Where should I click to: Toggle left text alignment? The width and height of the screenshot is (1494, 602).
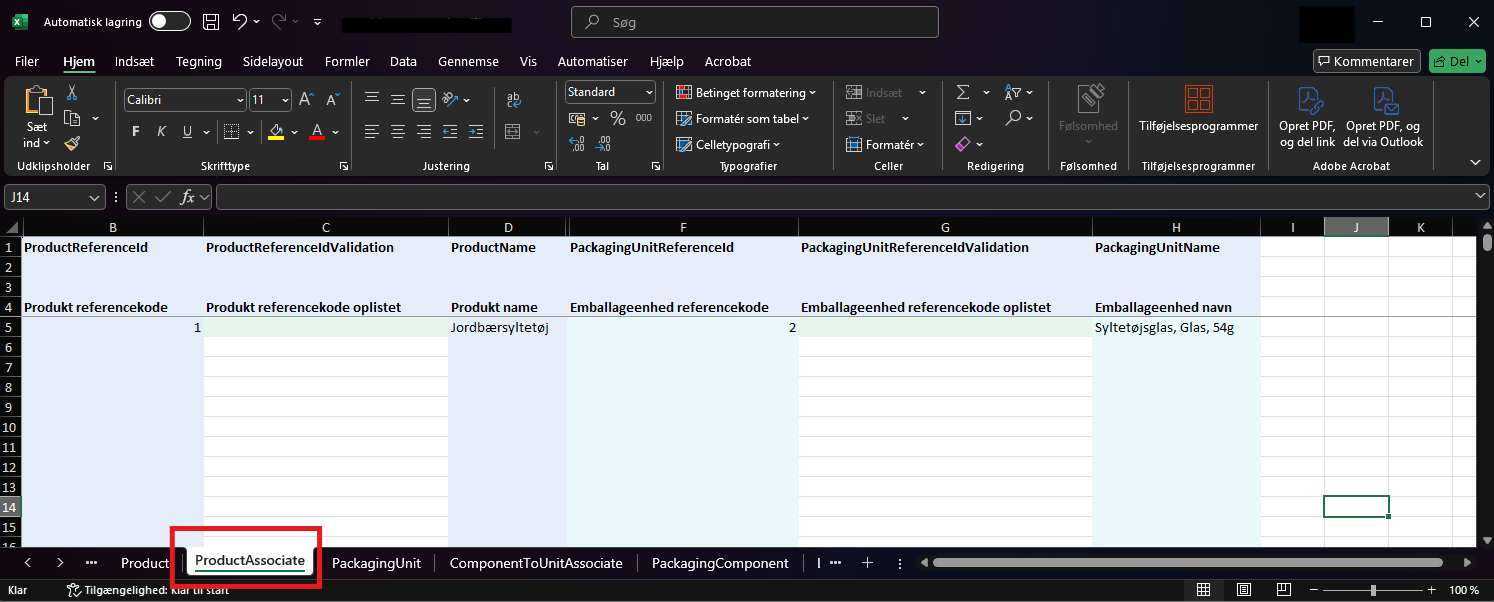(x=372, y=131)
